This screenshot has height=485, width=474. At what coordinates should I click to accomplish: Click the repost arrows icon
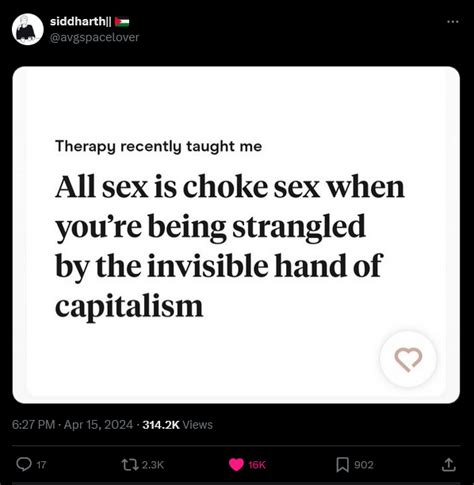(x=130, y=464)
